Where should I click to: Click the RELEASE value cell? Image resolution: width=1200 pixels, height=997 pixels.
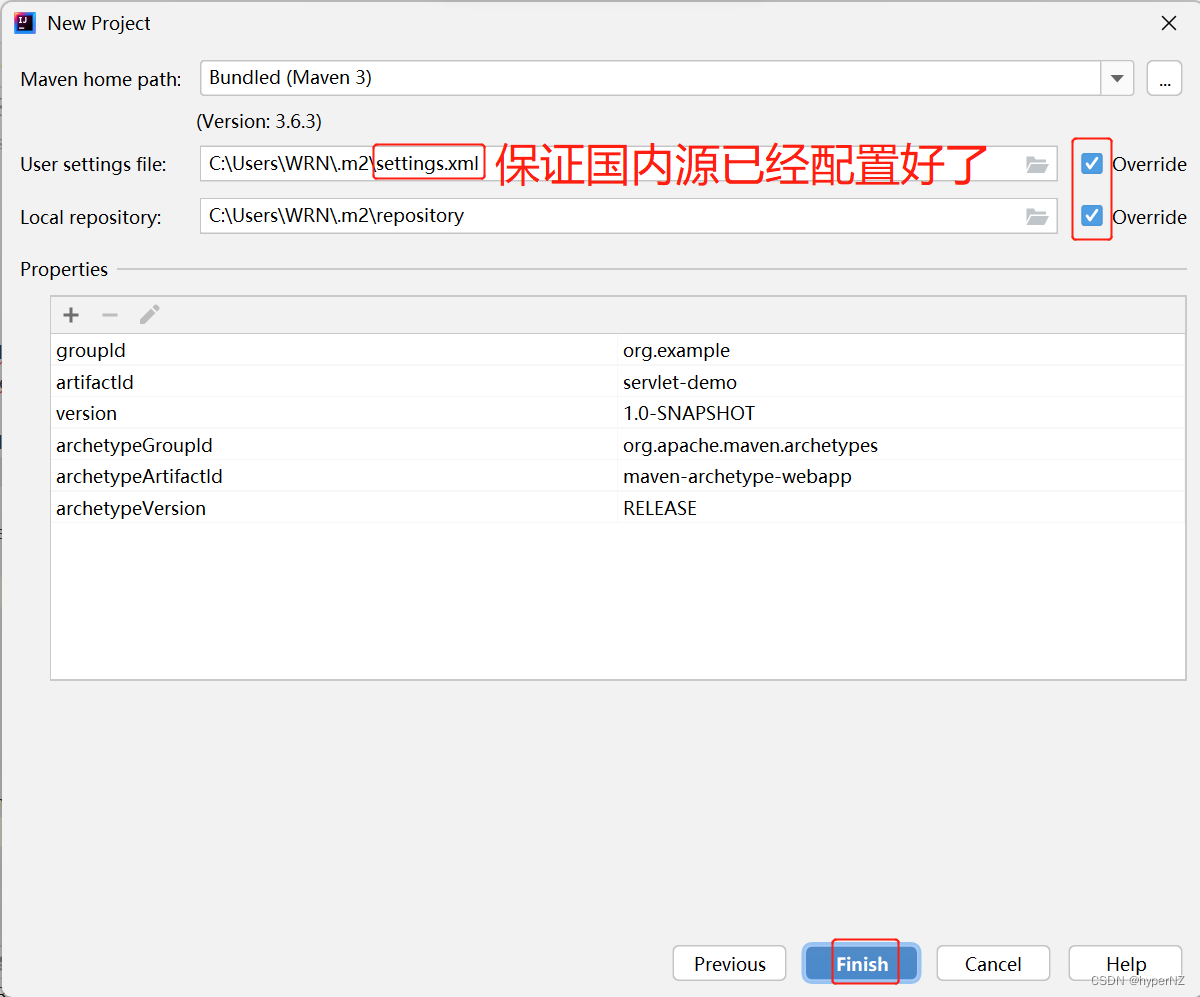(901, 508)
